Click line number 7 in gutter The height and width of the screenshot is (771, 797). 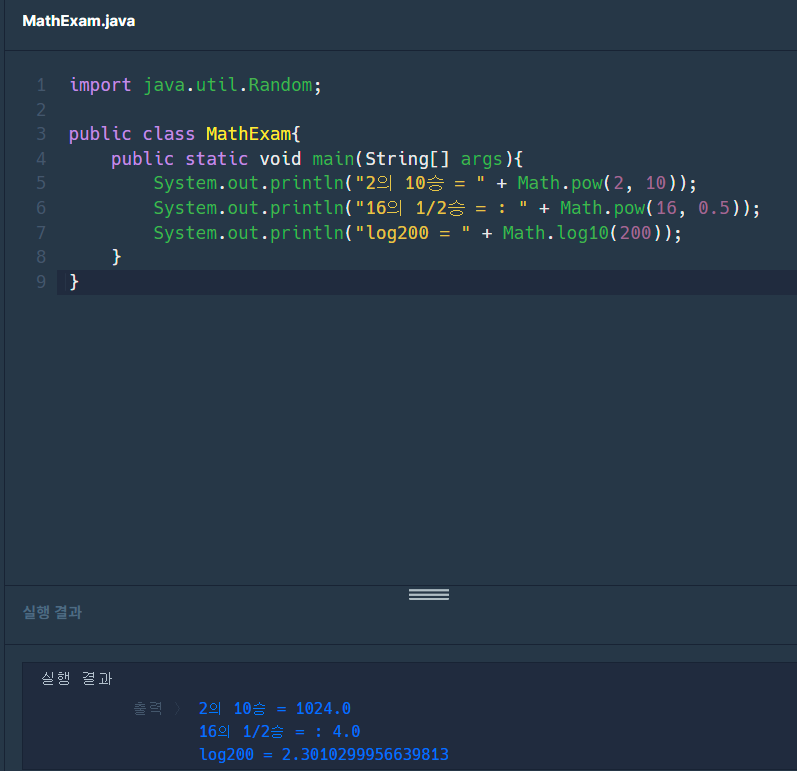point(41,233)
